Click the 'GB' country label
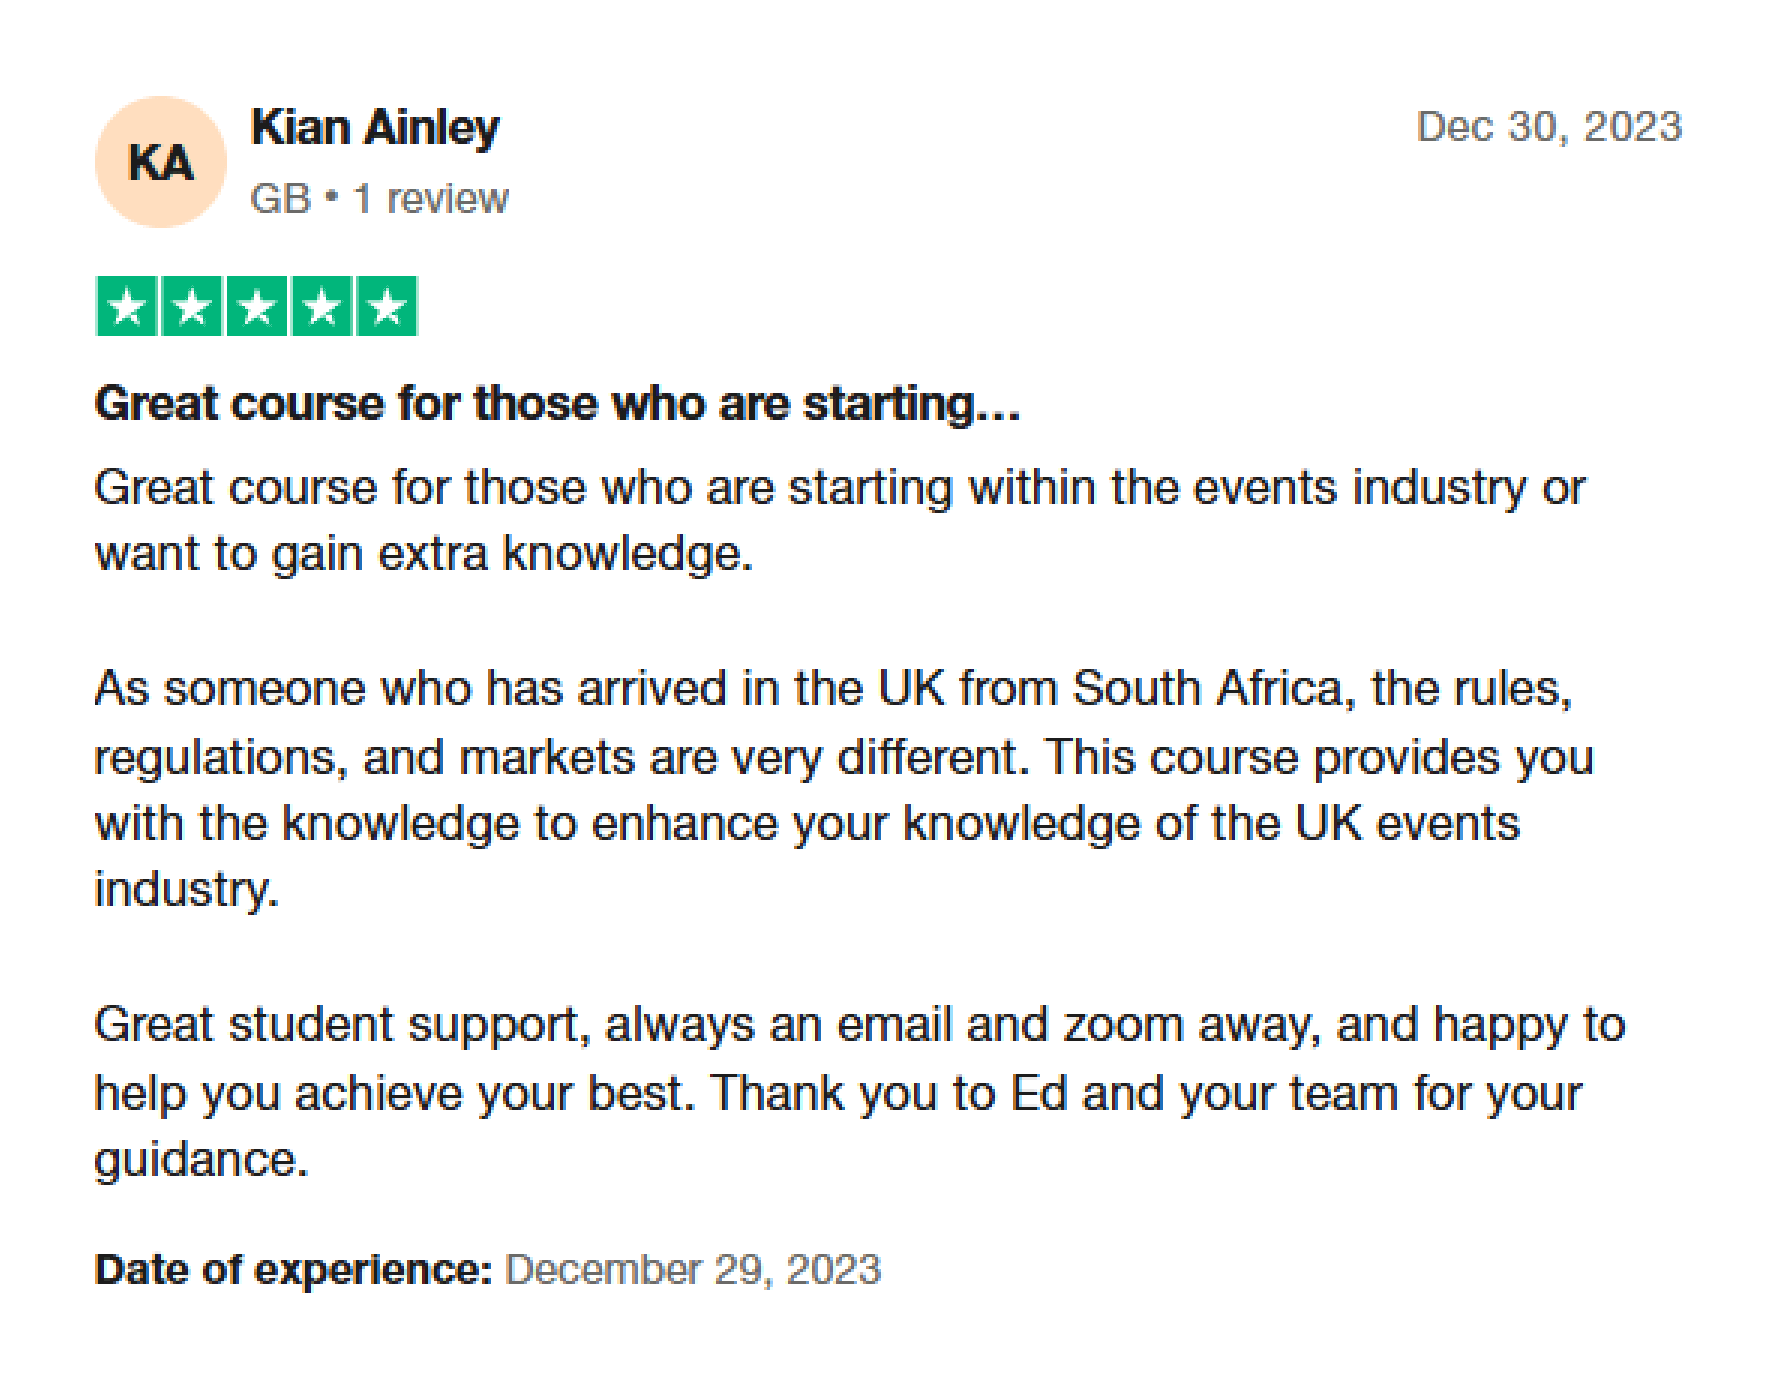 pyautogui.click(x=281, y=199)
